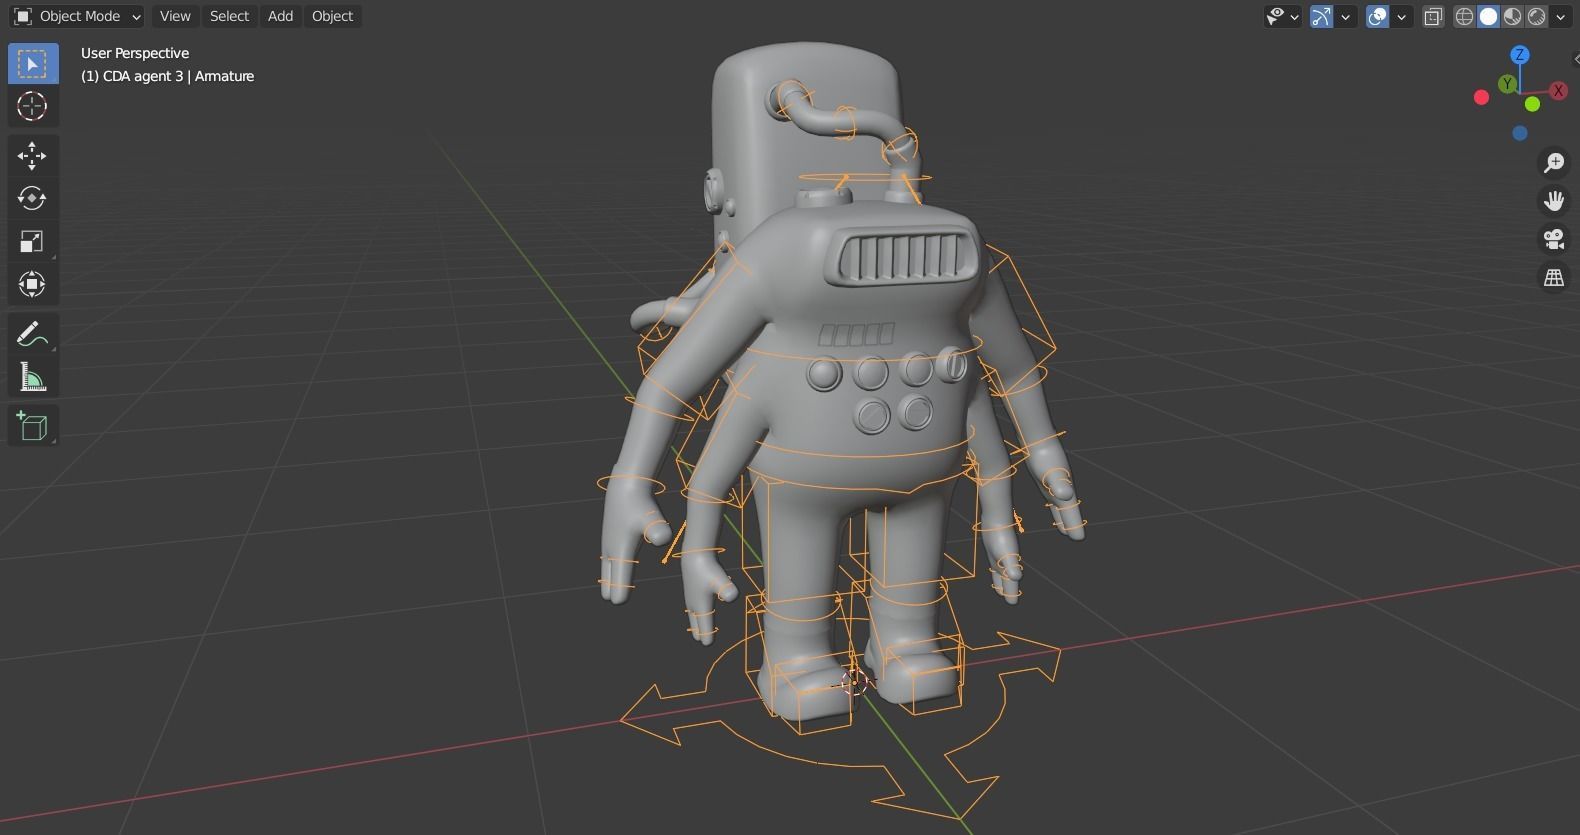
Task: Select the Select Box tool
Action: point(32,64)
